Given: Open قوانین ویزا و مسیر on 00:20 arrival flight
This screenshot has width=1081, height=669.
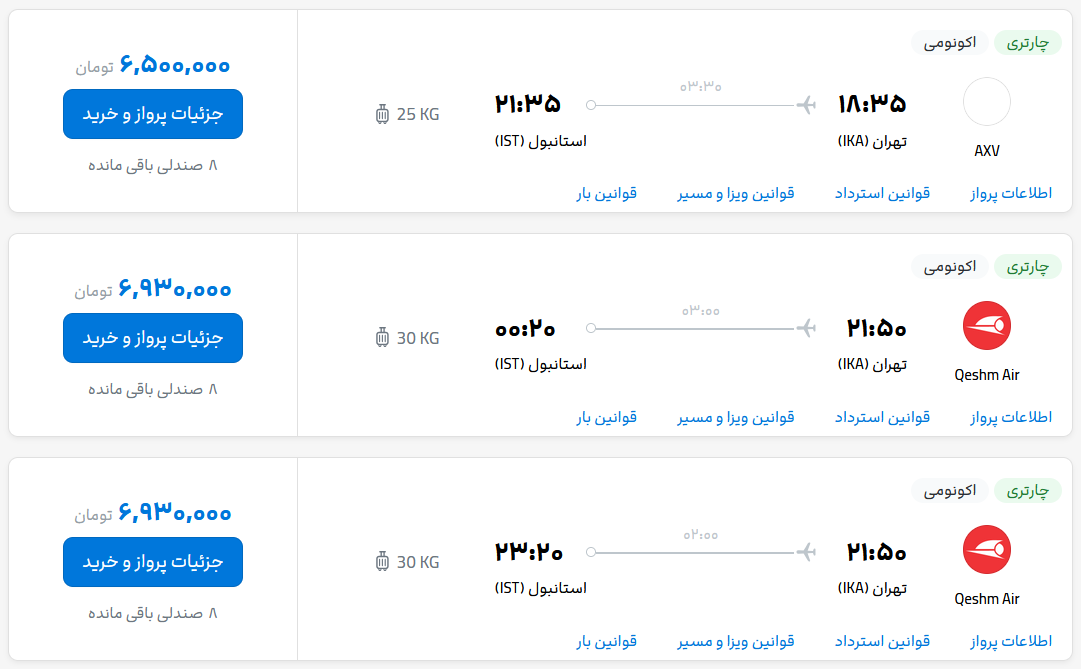Looking at the screenshot, I should click(736, 417).
